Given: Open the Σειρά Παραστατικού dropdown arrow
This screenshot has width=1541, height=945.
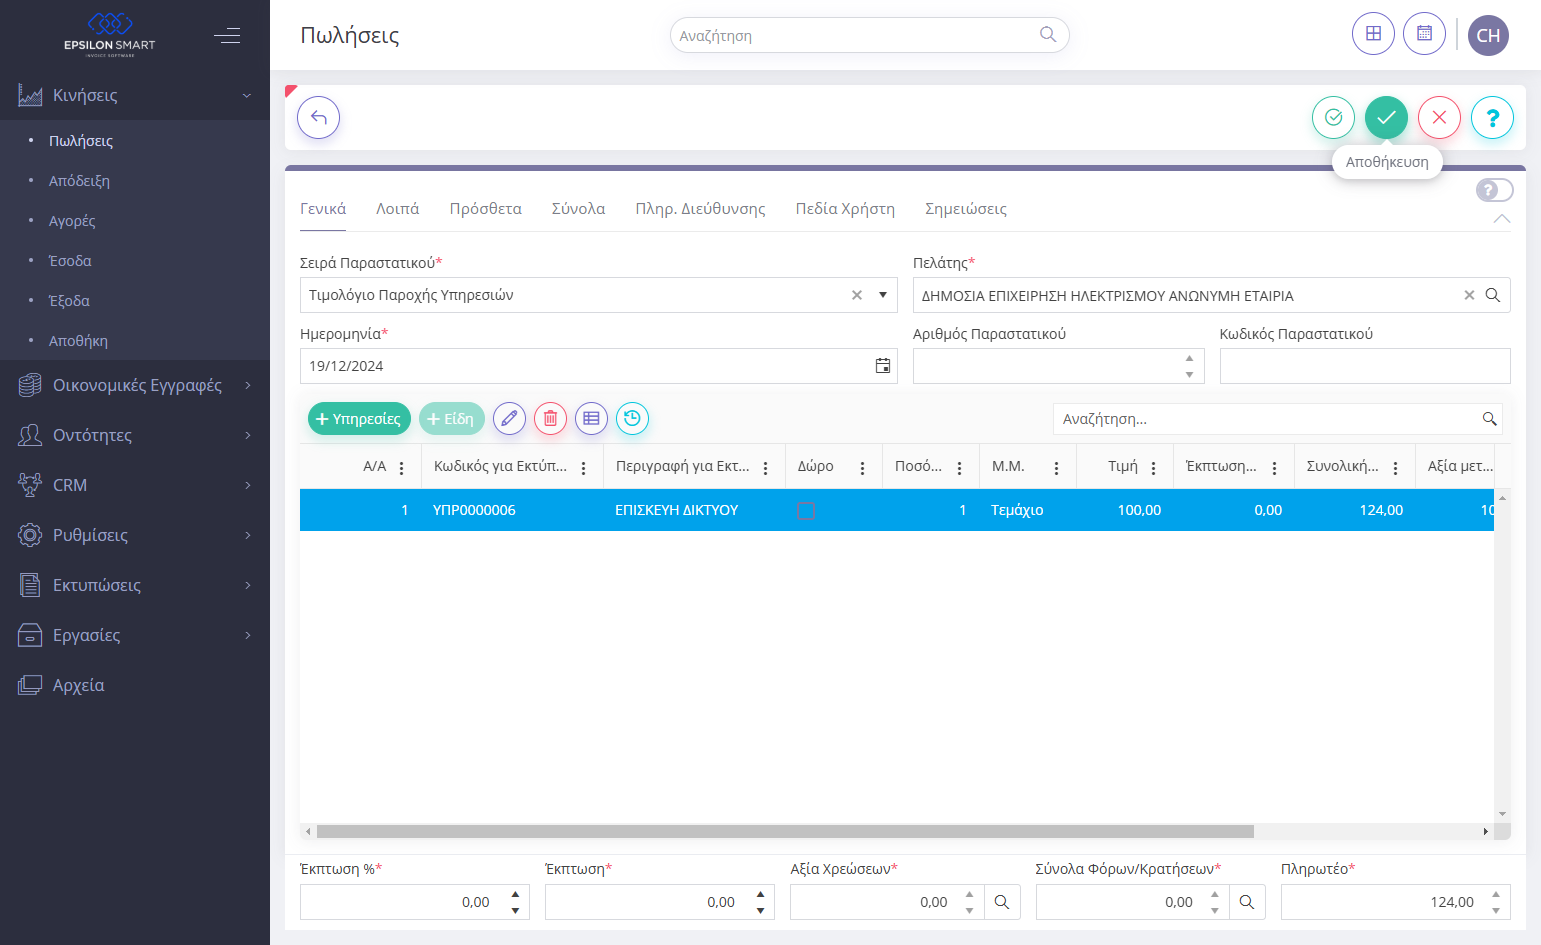Looking at the screenshot, I should click(x=883, y=295).
